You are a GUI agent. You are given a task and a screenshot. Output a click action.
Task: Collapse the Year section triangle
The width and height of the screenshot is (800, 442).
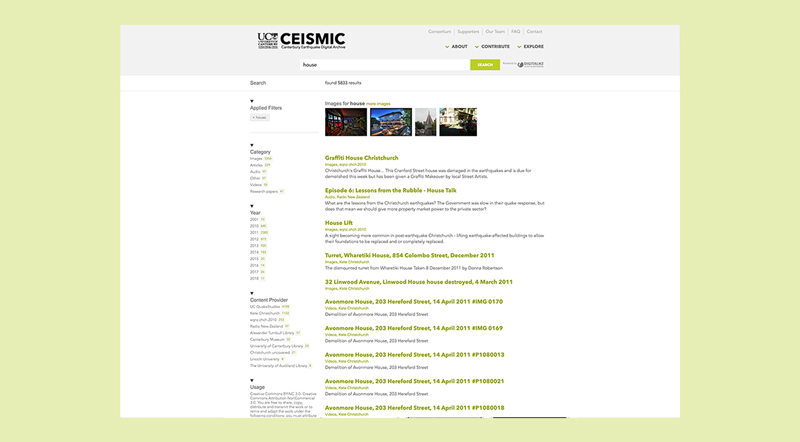click(x=252, y=206)
